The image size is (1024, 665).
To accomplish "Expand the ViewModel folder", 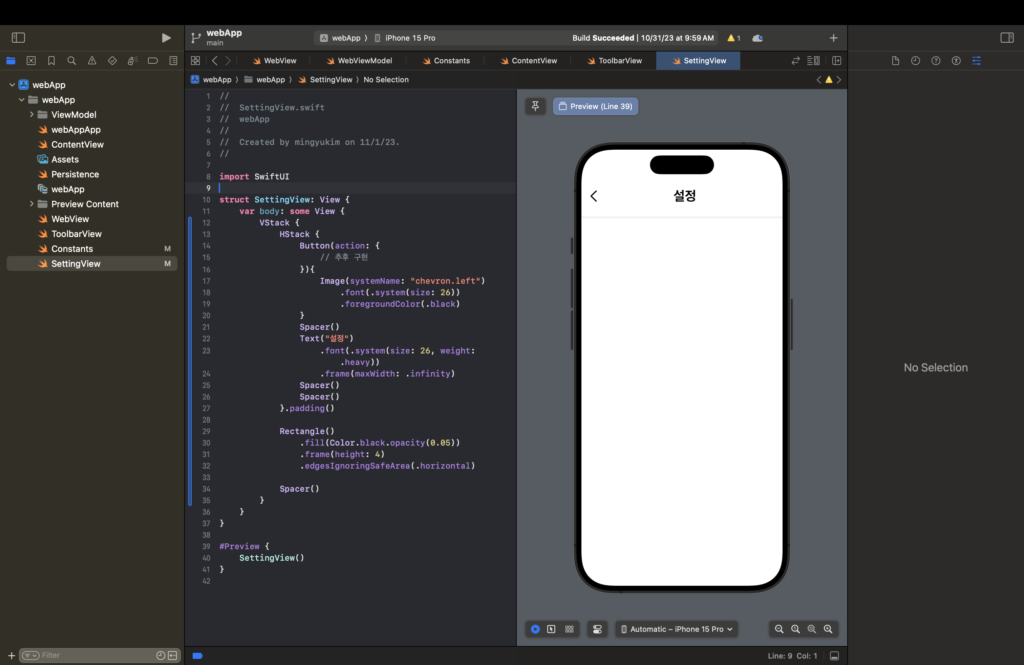I will [31, 115].
